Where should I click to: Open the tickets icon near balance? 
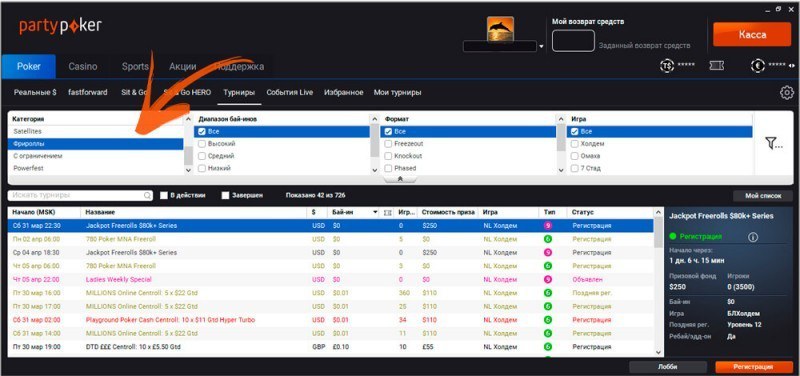[x=716, y=65]
